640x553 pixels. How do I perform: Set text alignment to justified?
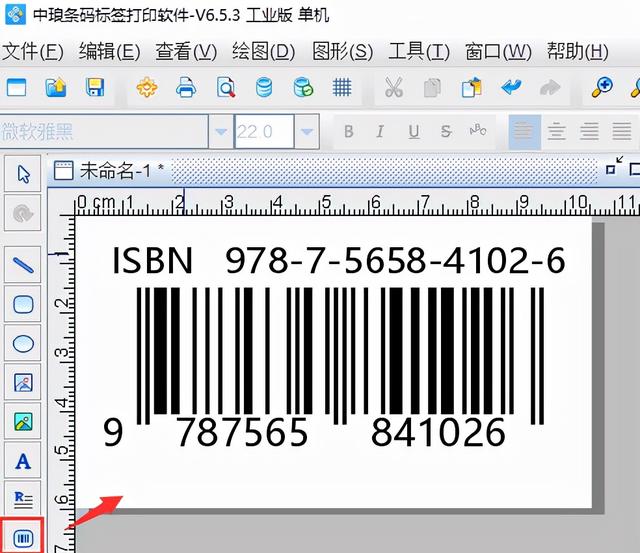(622, 131)
